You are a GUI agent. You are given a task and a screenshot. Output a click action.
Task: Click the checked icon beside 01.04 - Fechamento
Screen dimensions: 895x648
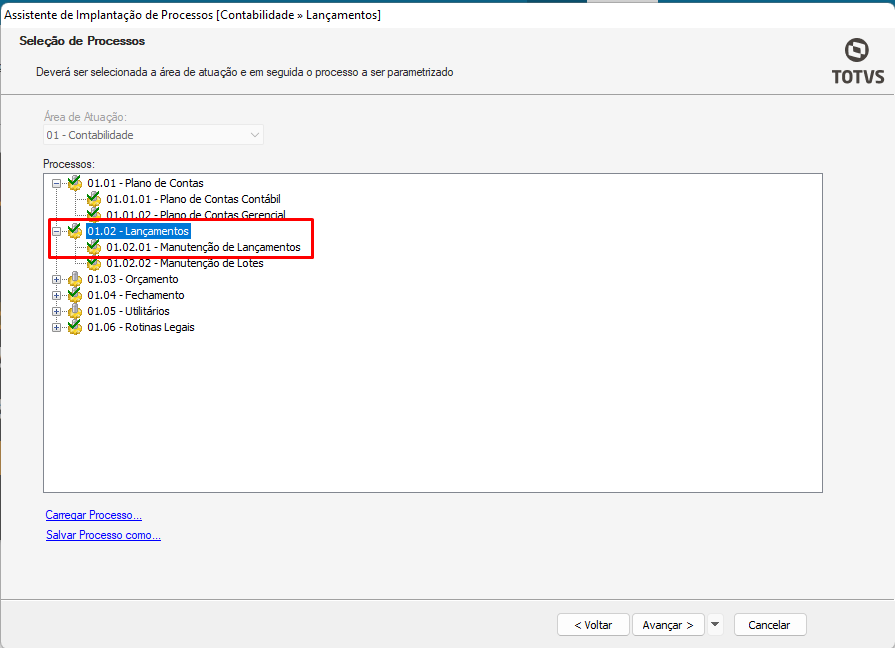[75, 295]
